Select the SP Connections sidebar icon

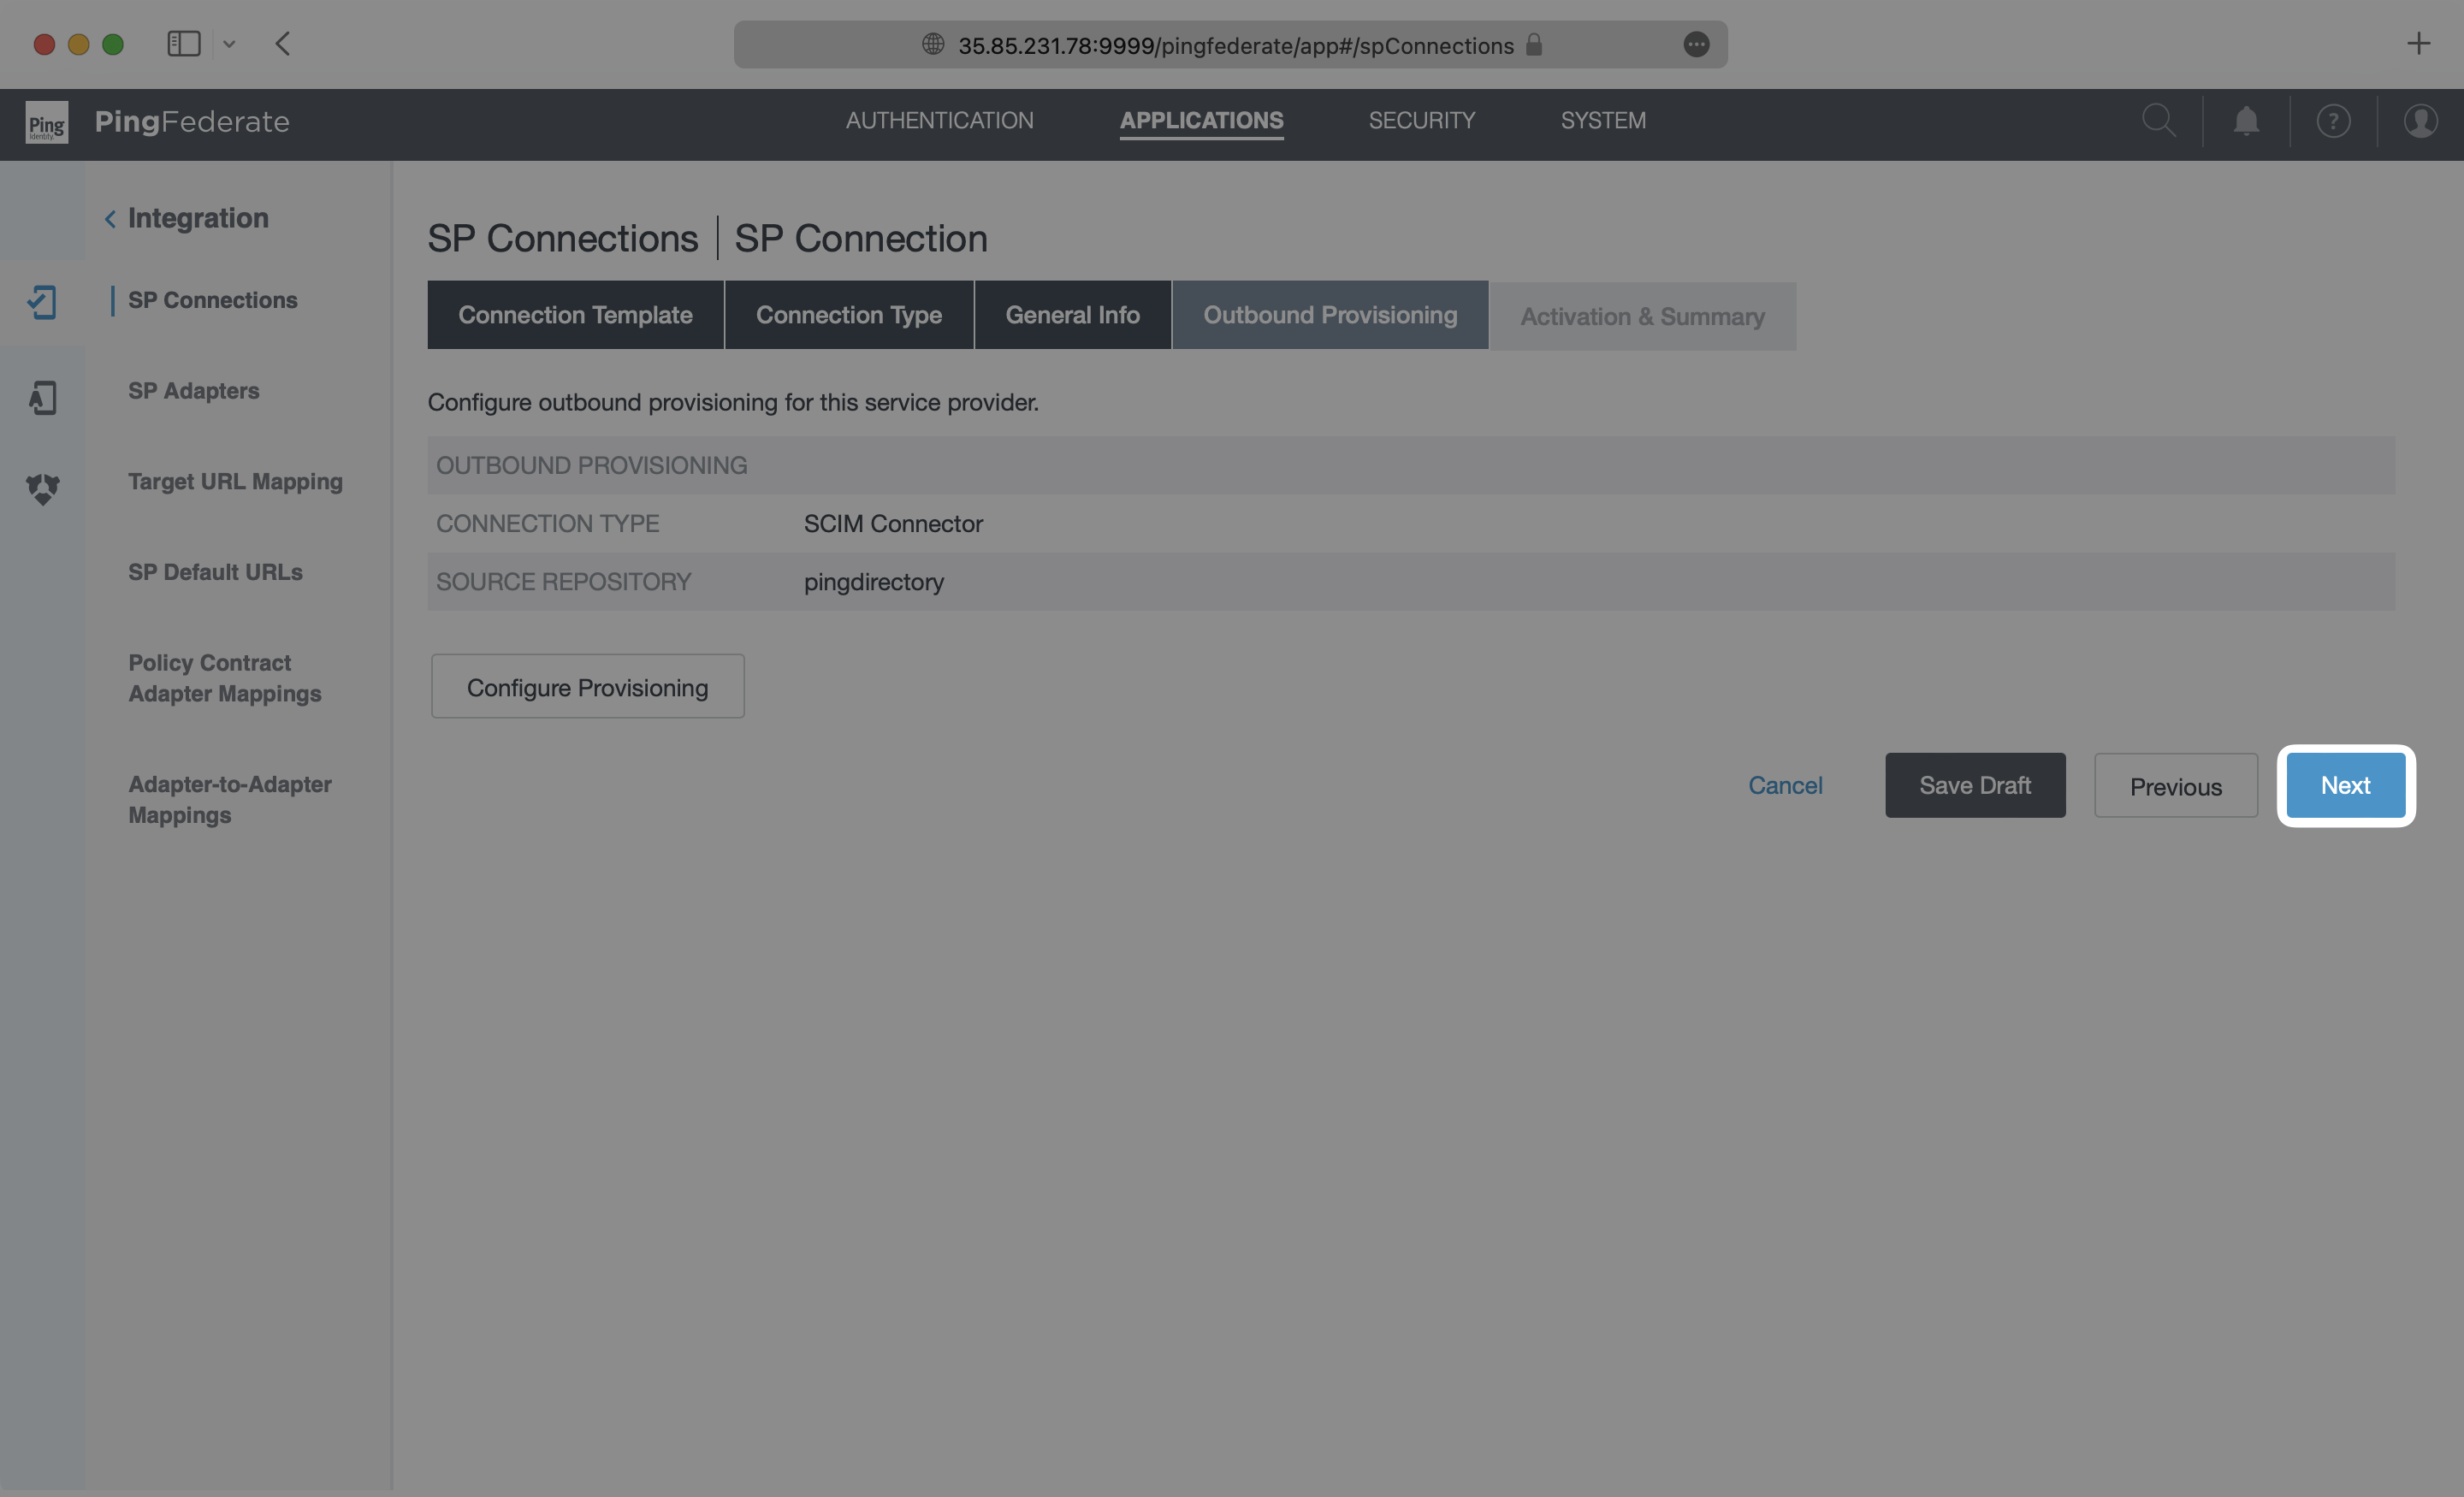point(42,301)
